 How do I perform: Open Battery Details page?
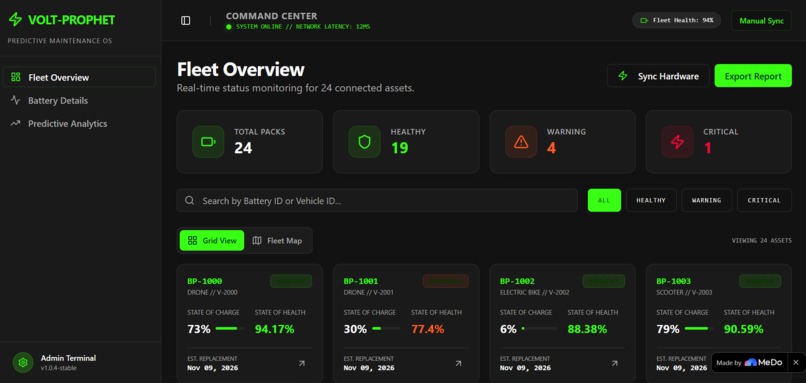coord(79,100)
